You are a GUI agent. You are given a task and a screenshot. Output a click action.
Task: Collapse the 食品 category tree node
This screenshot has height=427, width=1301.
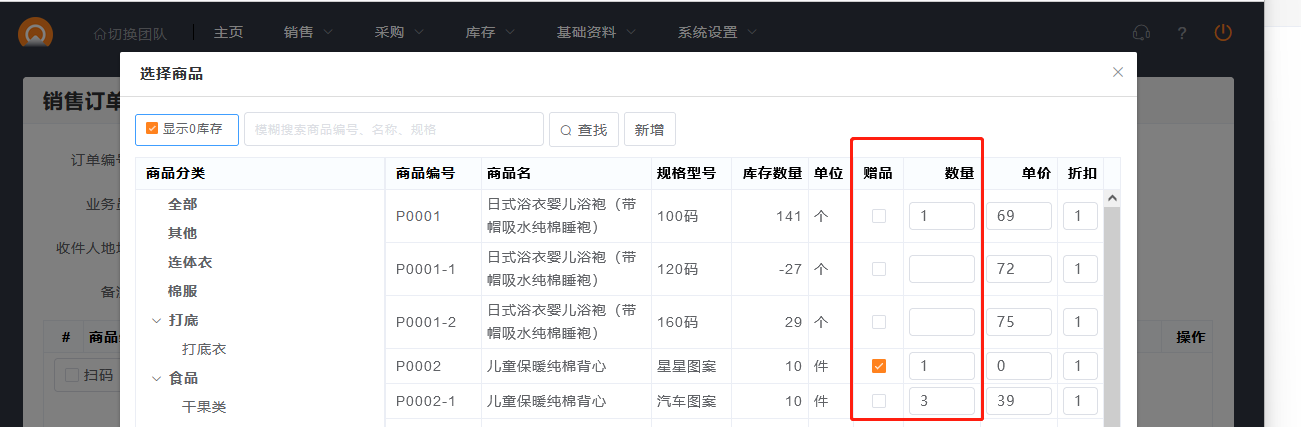pyautogui.click(x=156, y=378)
